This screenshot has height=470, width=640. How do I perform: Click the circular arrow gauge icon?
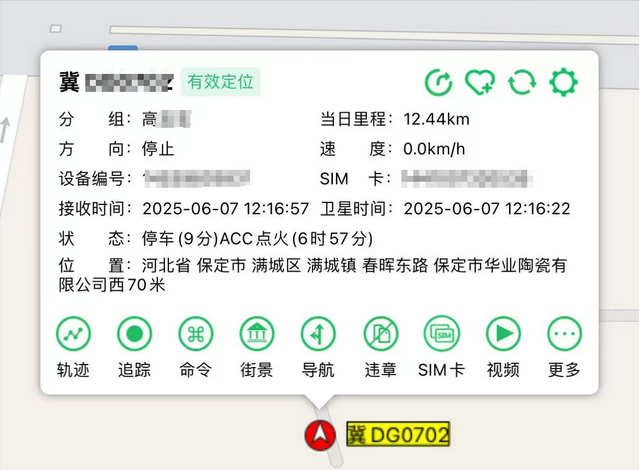click(x=439, y=82)
